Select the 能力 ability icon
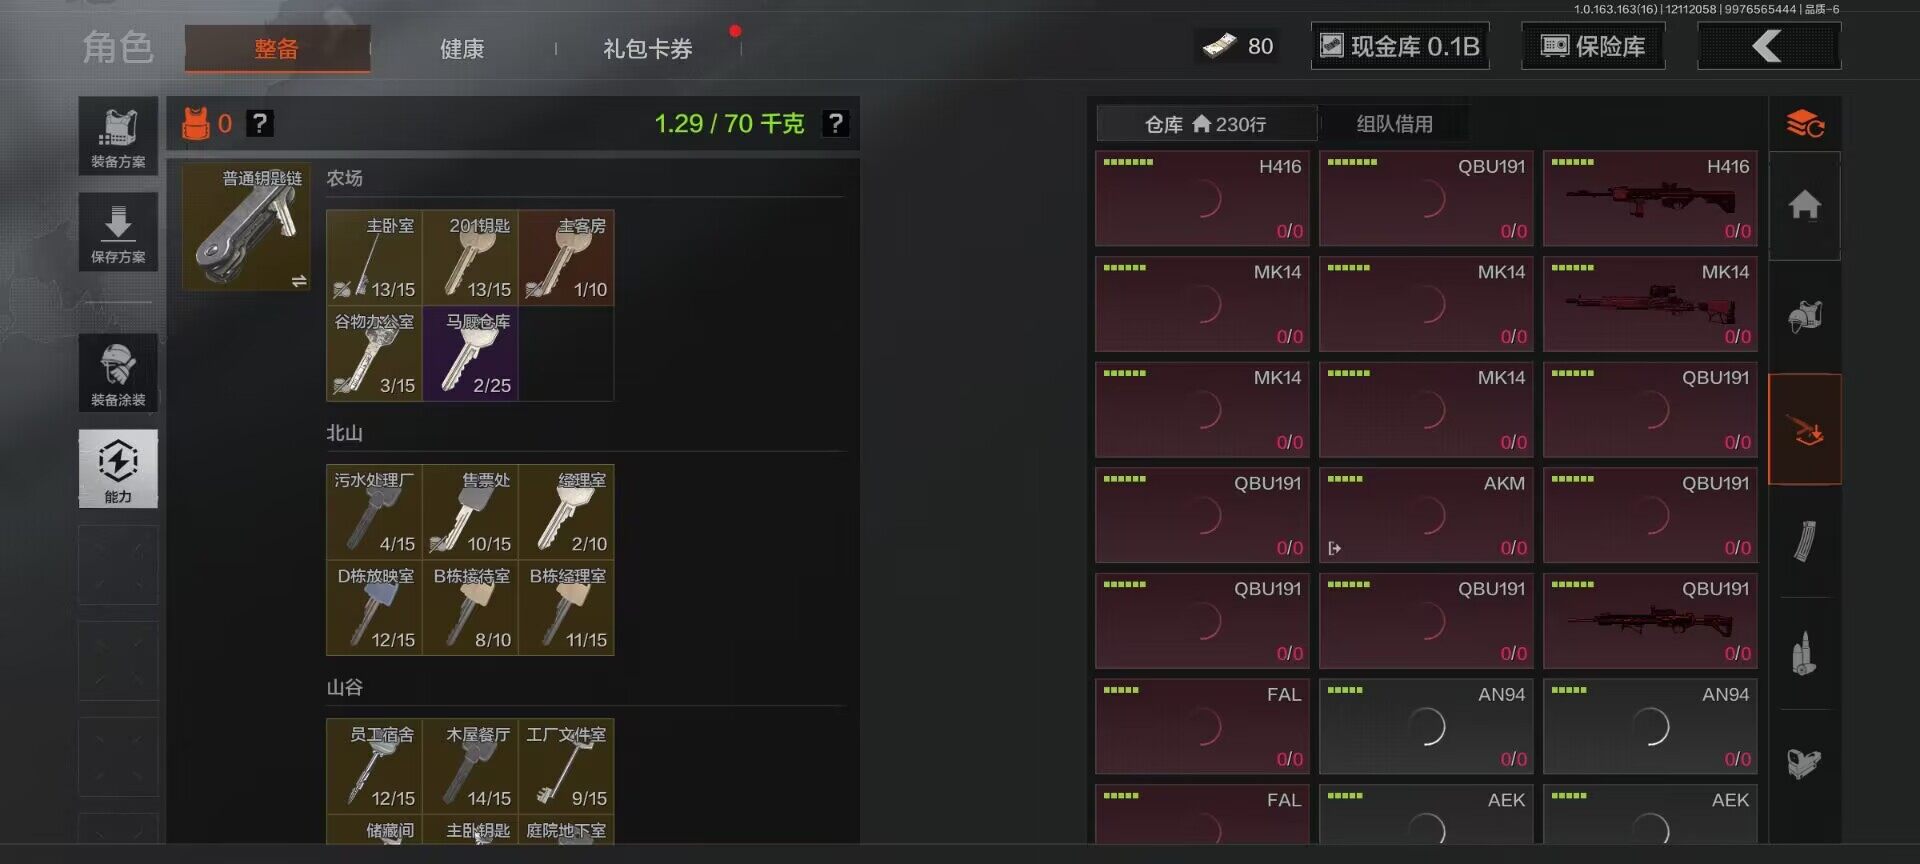Screen dimensions: 1920x864 [x=118, y=469]
